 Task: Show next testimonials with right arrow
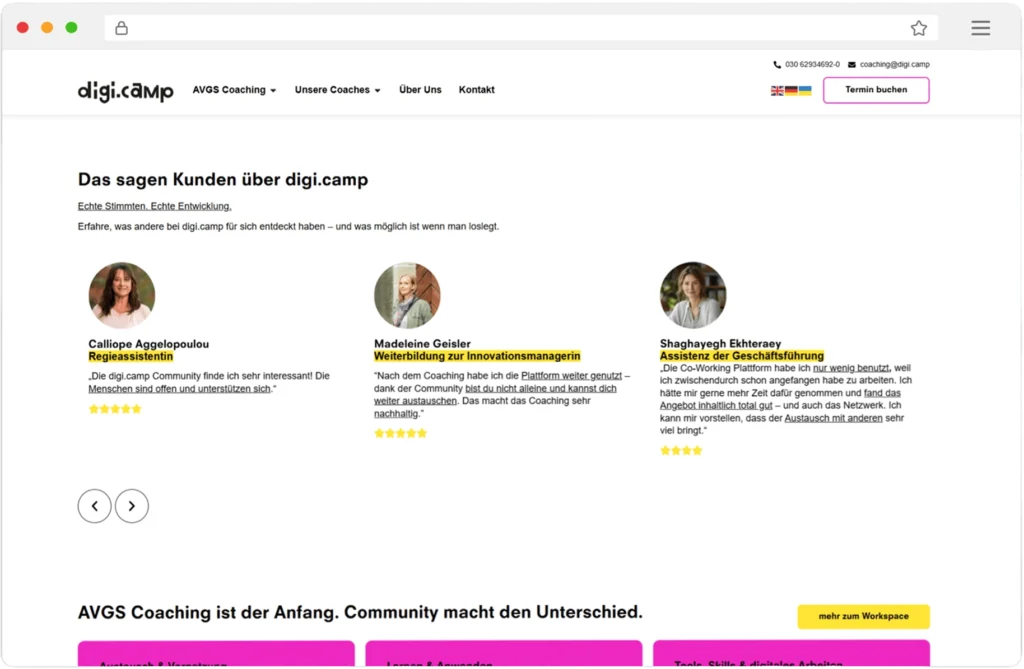132,506
